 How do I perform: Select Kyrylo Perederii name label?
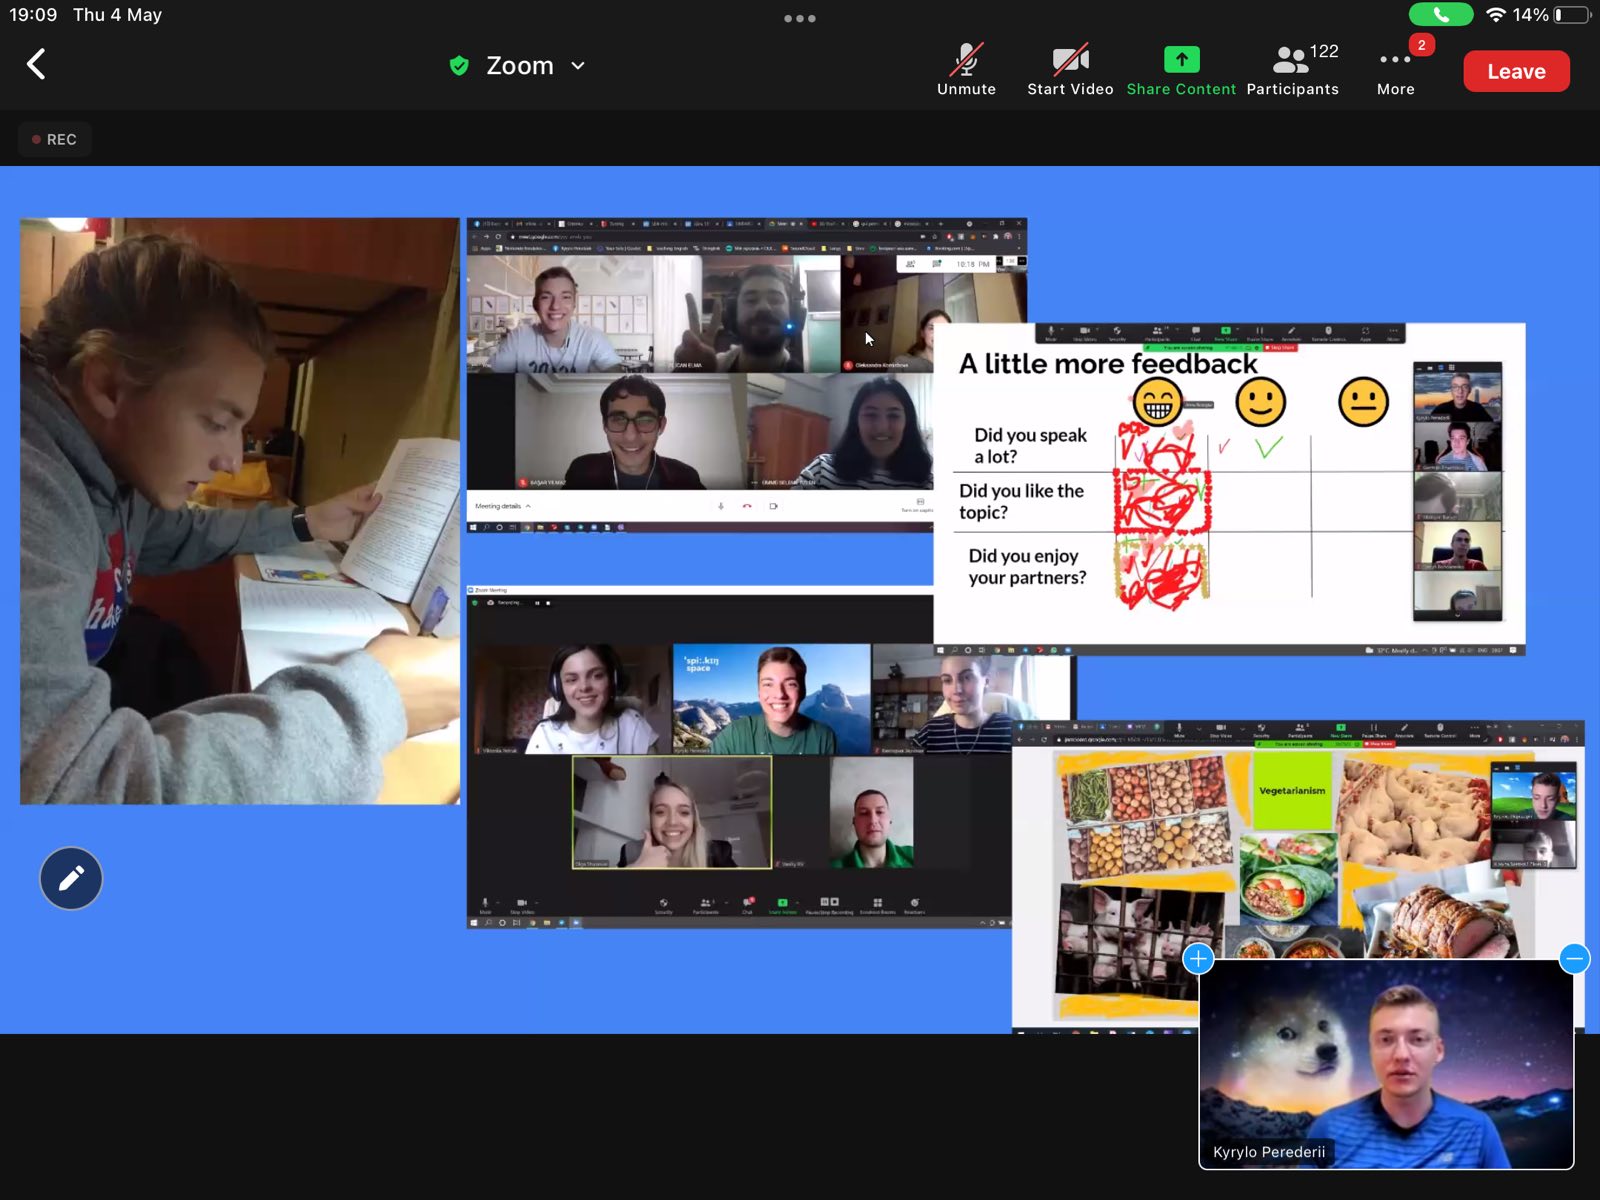tap(1269, 1152)
